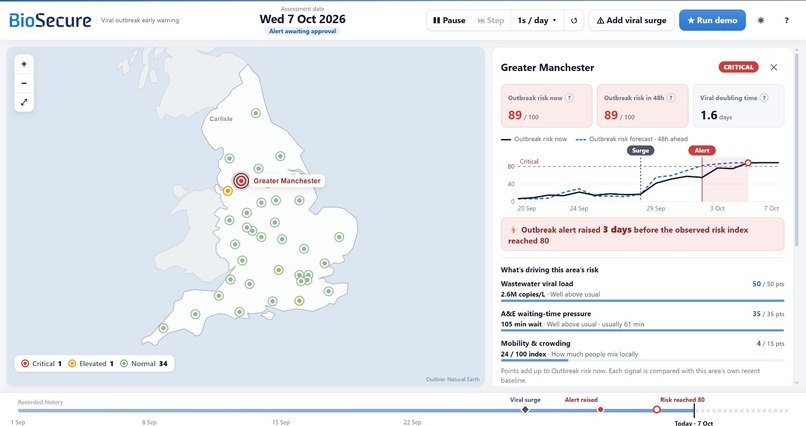Screen dimensions: 806x426
Task: Select the Greater Manchester critical marker
Action: pos(241,181)
